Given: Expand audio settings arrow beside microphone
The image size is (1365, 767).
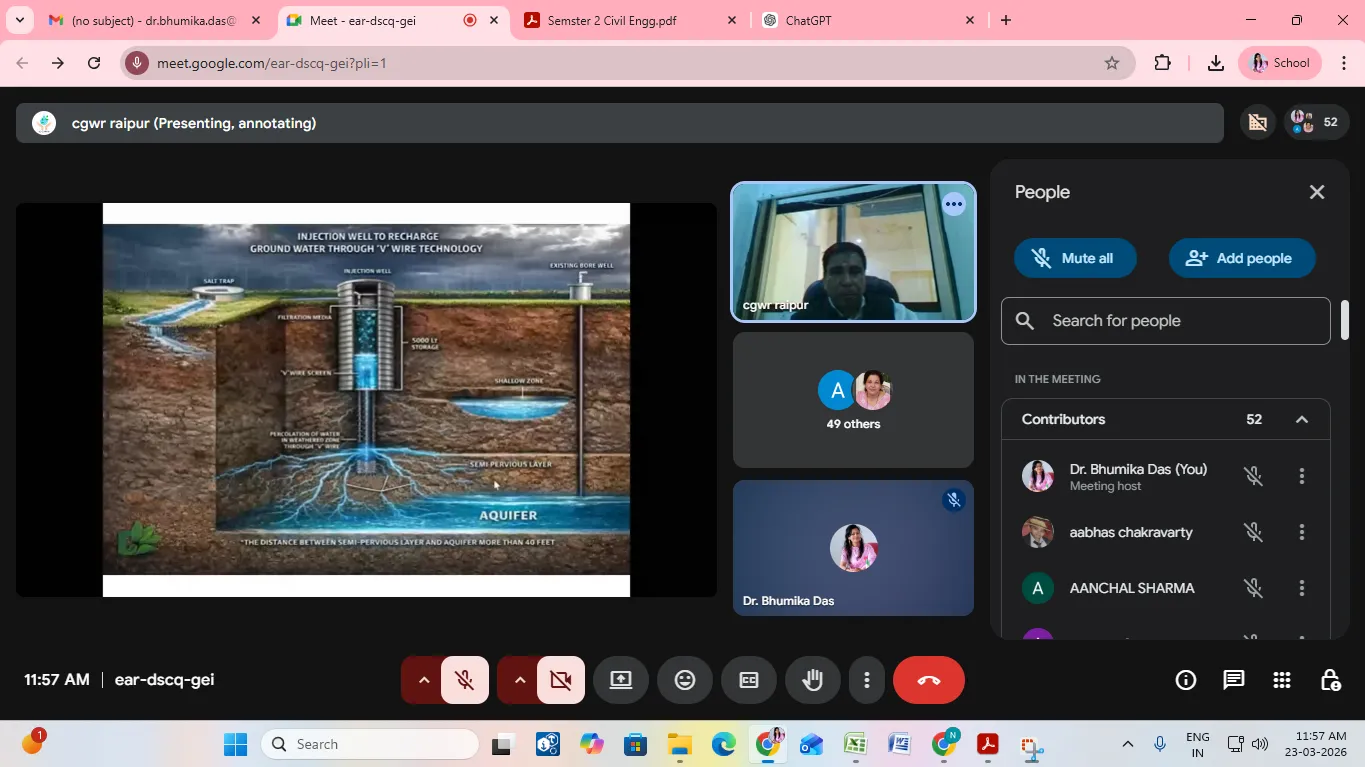Looking at the screenshot, I should tap(423, 680).
